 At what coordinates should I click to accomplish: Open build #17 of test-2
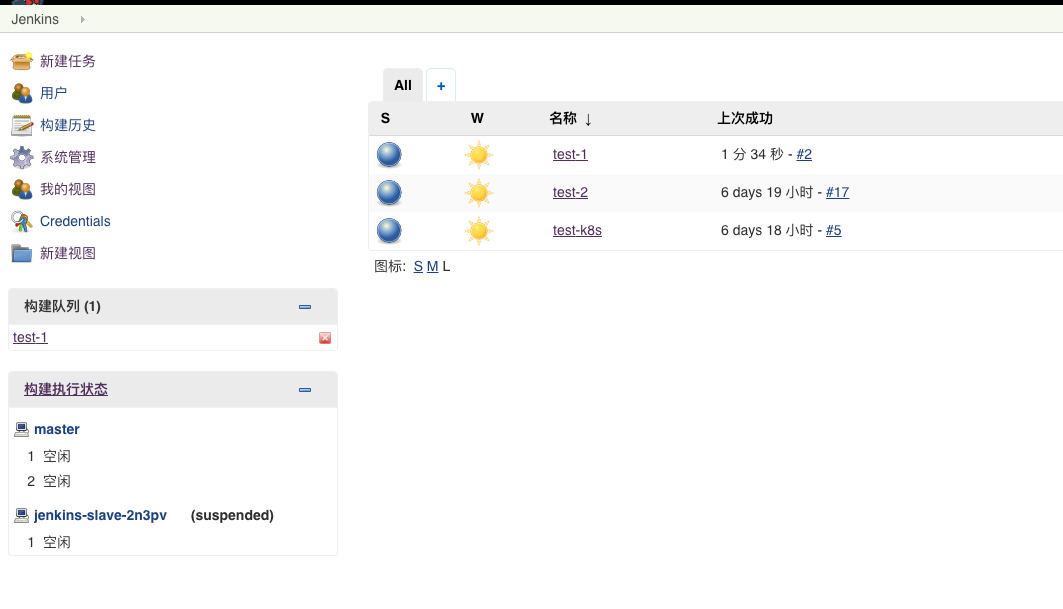tap(837, 192)
